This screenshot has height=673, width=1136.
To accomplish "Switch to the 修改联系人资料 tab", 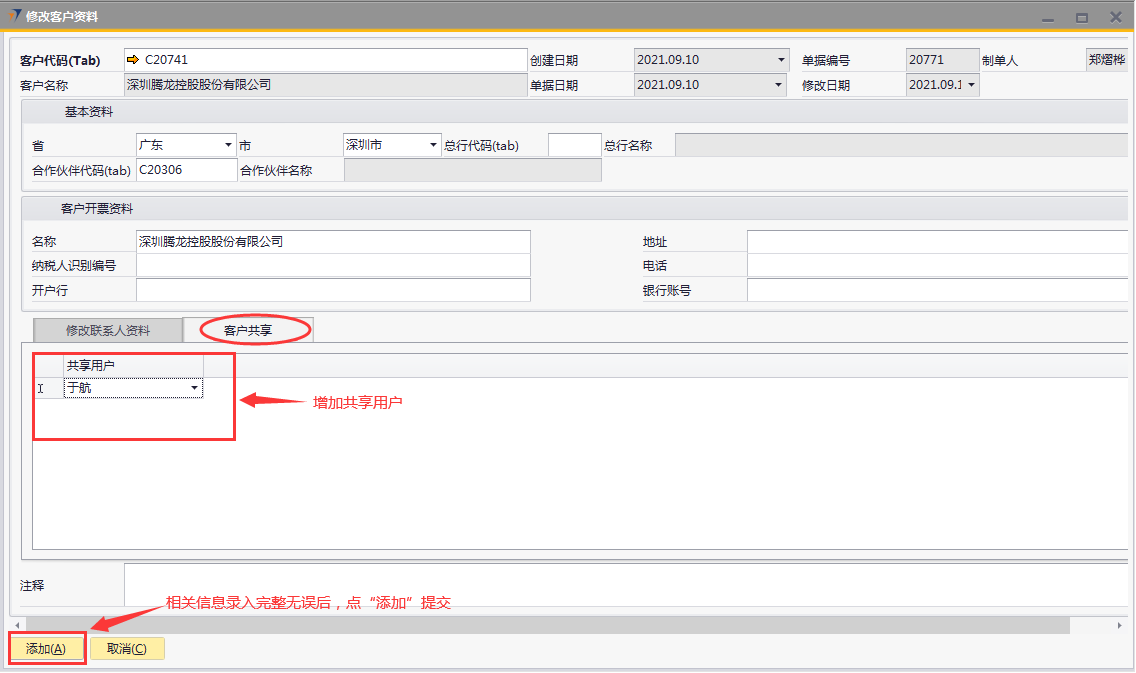I will [108, 330].
